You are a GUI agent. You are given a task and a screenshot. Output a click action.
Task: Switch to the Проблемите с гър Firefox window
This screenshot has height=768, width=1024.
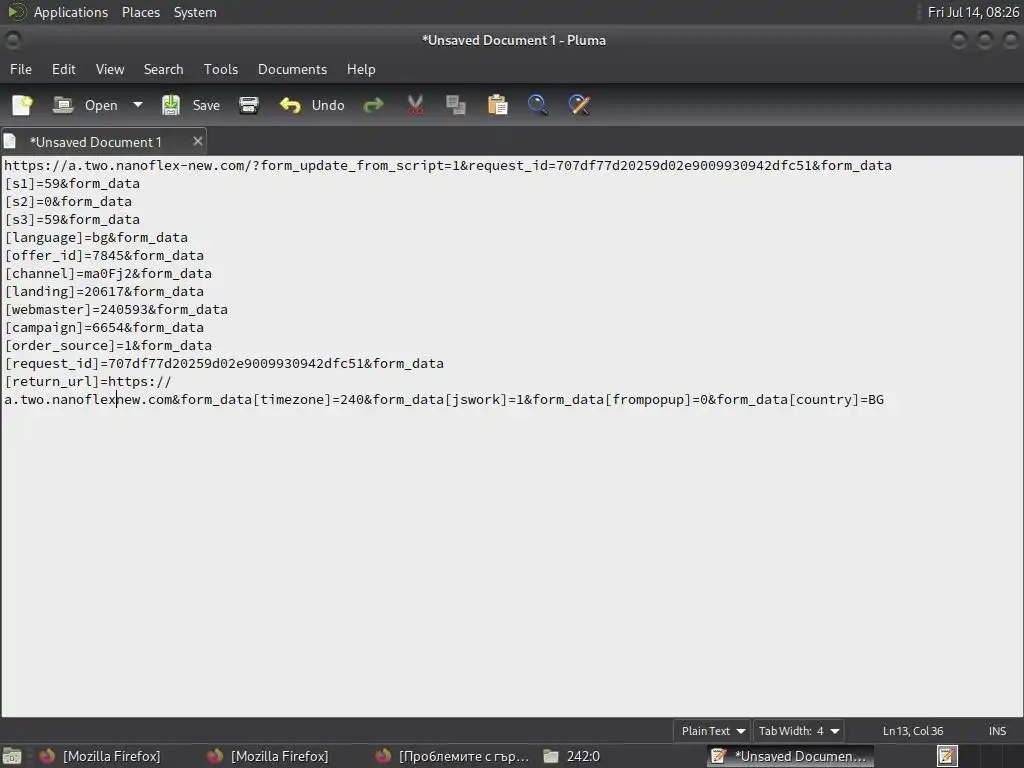pos(452,756)
